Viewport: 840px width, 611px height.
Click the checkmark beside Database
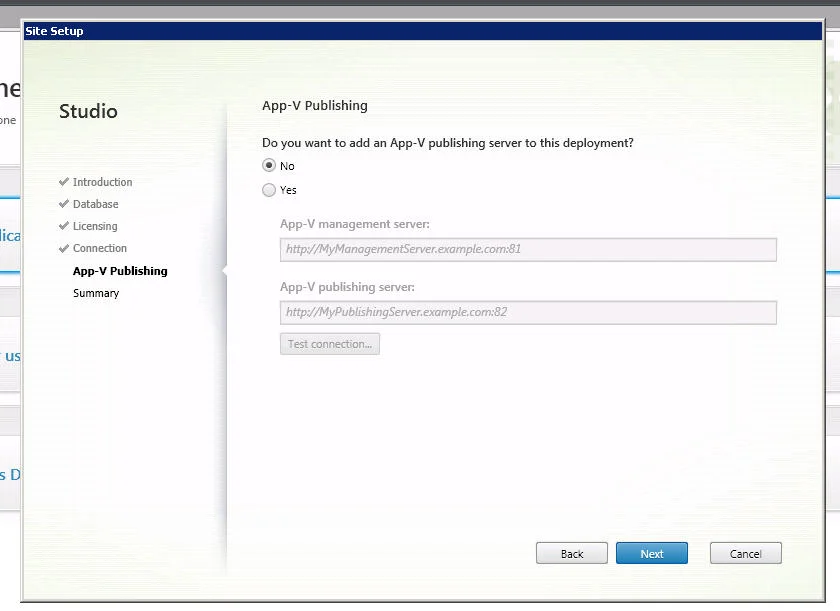[64, 203]
